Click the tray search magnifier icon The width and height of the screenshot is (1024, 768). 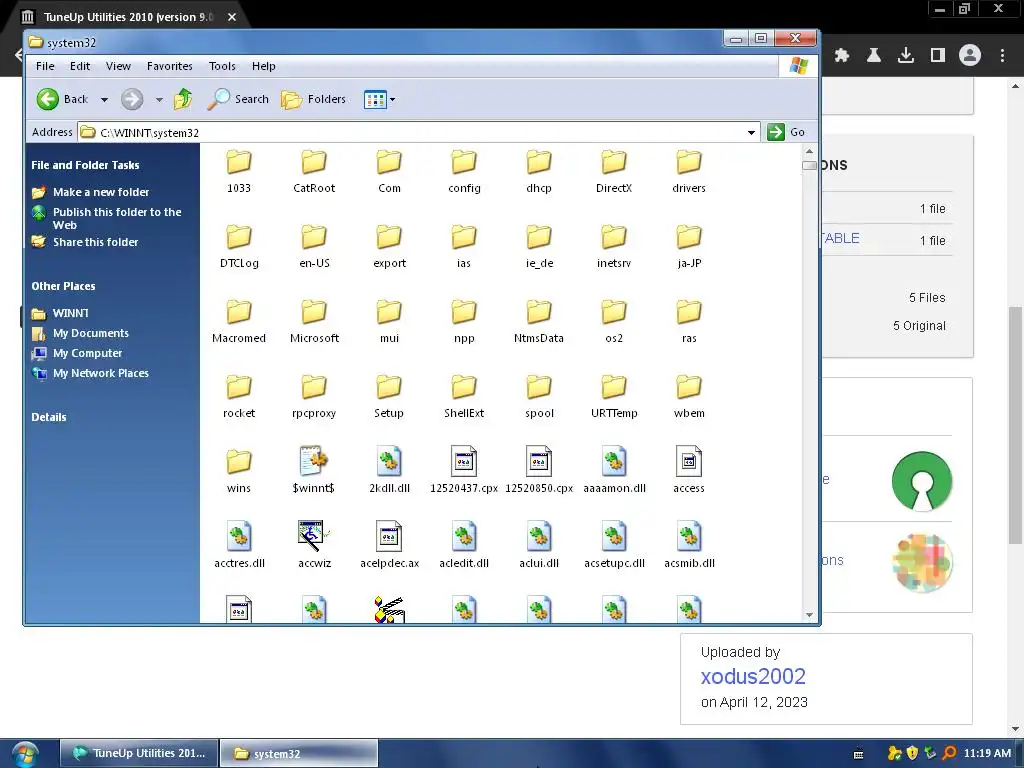click(x=949, y=753)
